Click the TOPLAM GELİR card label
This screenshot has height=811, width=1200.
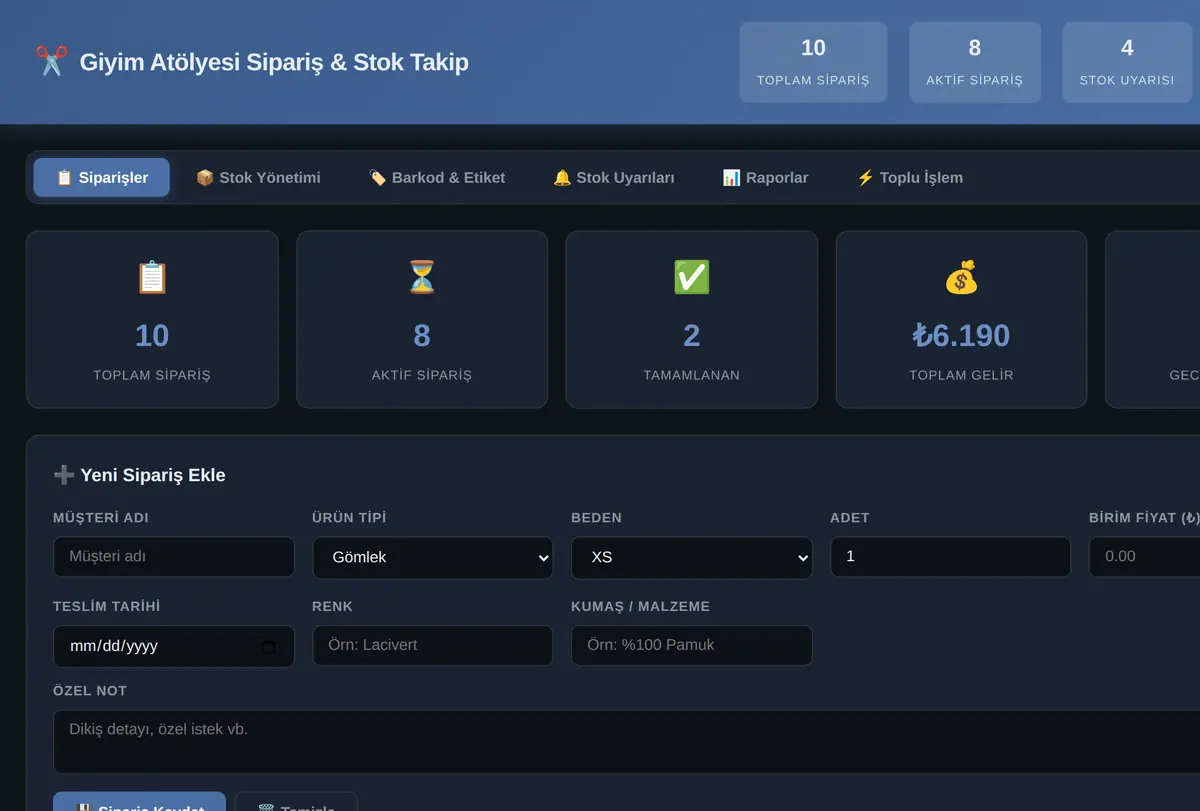pyautogui.click(x=961, y=375)
